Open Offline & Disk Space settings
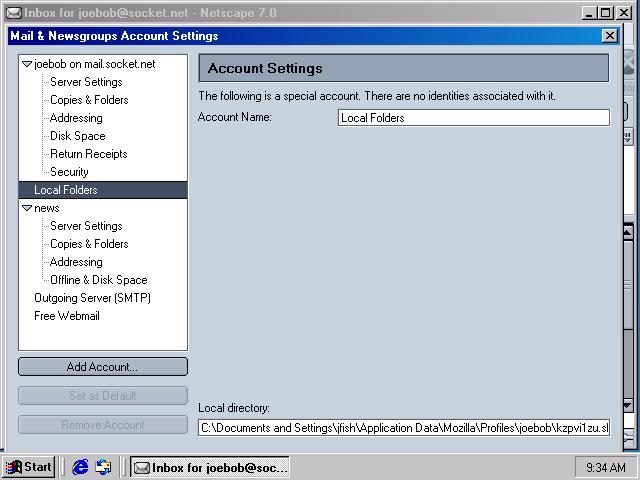This screenshot has height=480, width=640. (x=98, y=280)
